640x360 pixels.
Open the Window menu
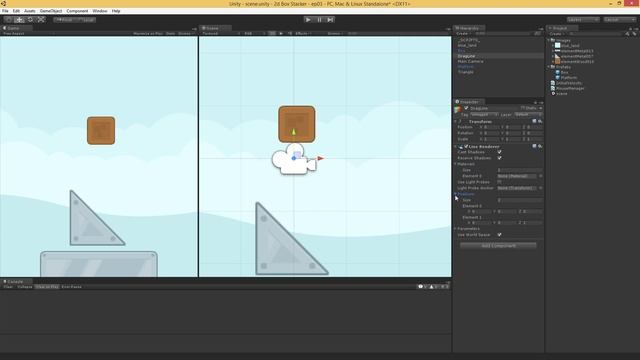(x=100, y=11)
